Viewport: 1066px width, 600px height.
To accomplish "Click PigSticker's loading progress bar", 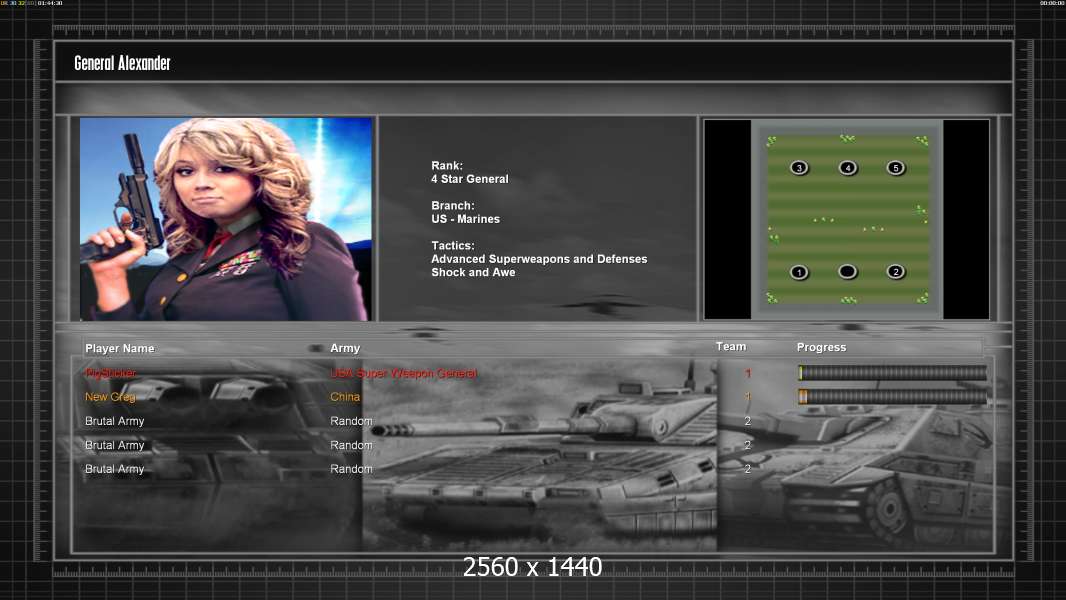I will click(x=893, y=372).
